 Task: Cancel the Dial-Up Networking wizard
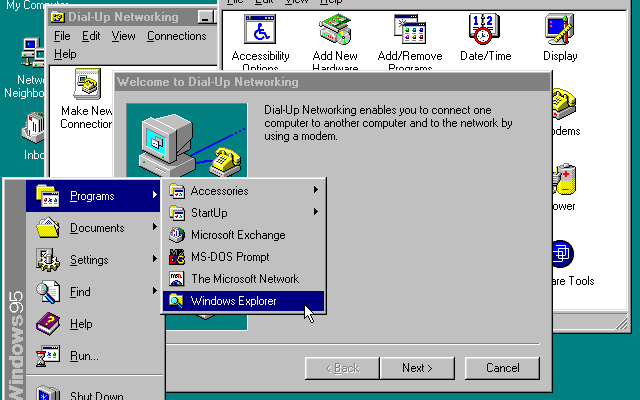[x=502, y=368]
